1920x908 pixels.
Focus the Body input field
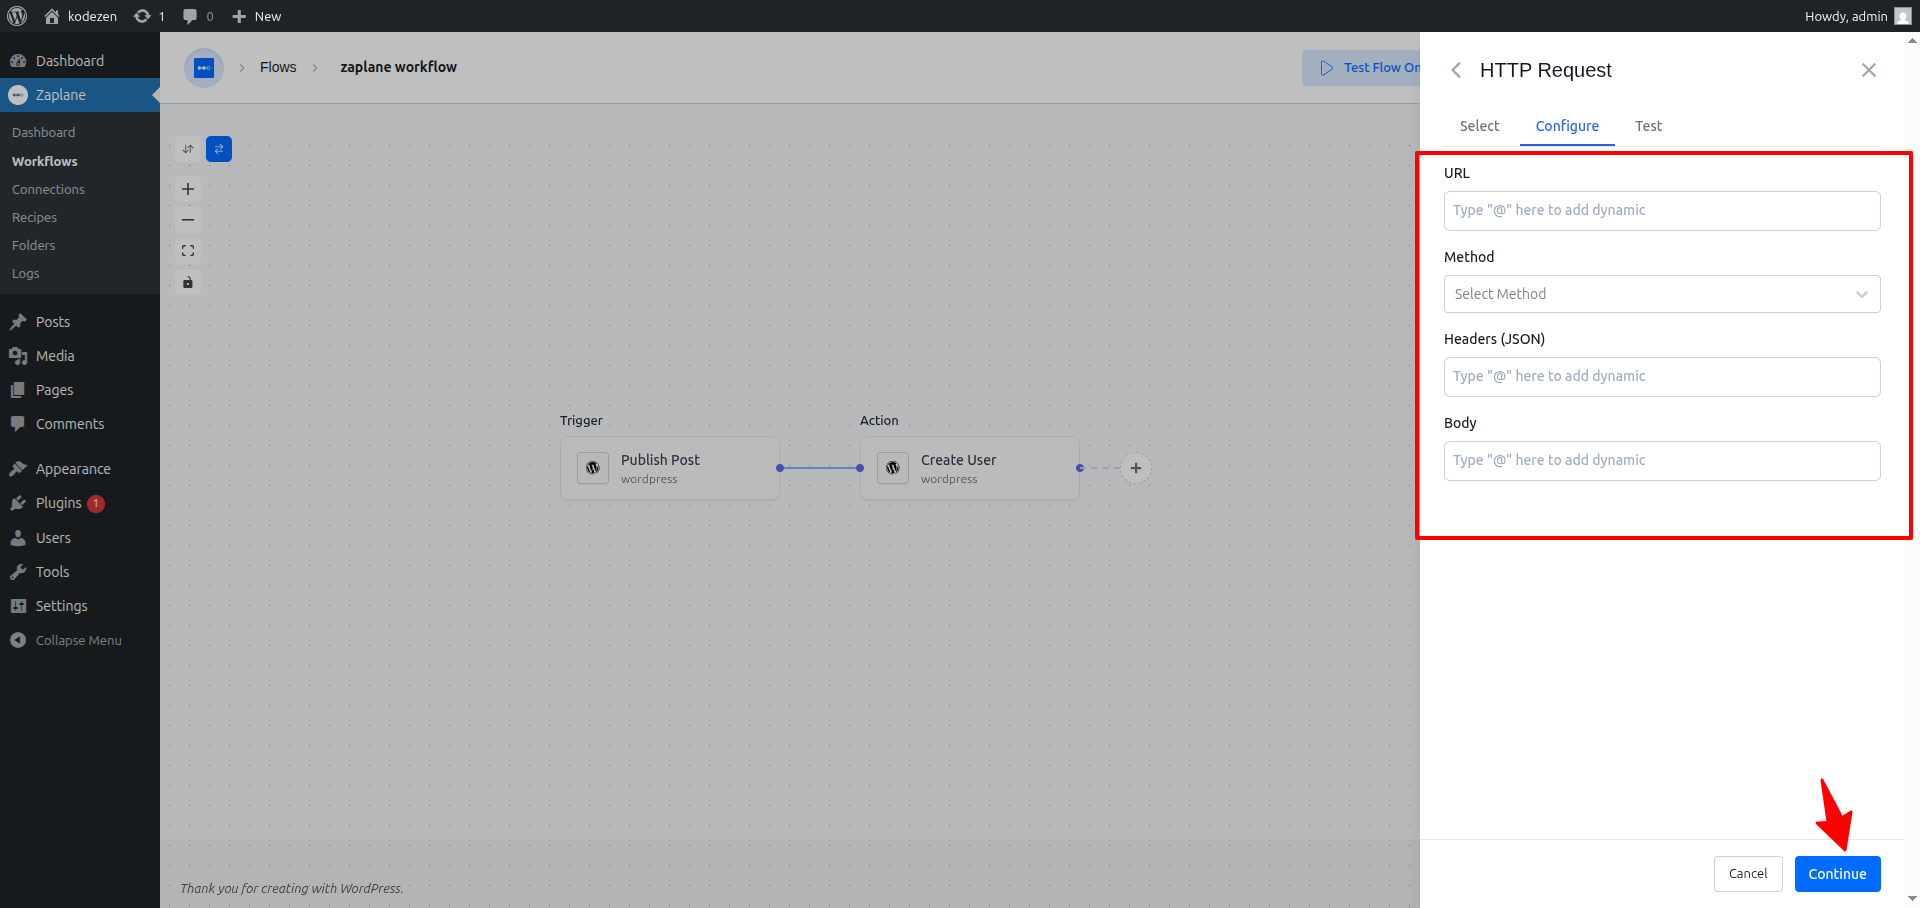(x=1662, y=461)
